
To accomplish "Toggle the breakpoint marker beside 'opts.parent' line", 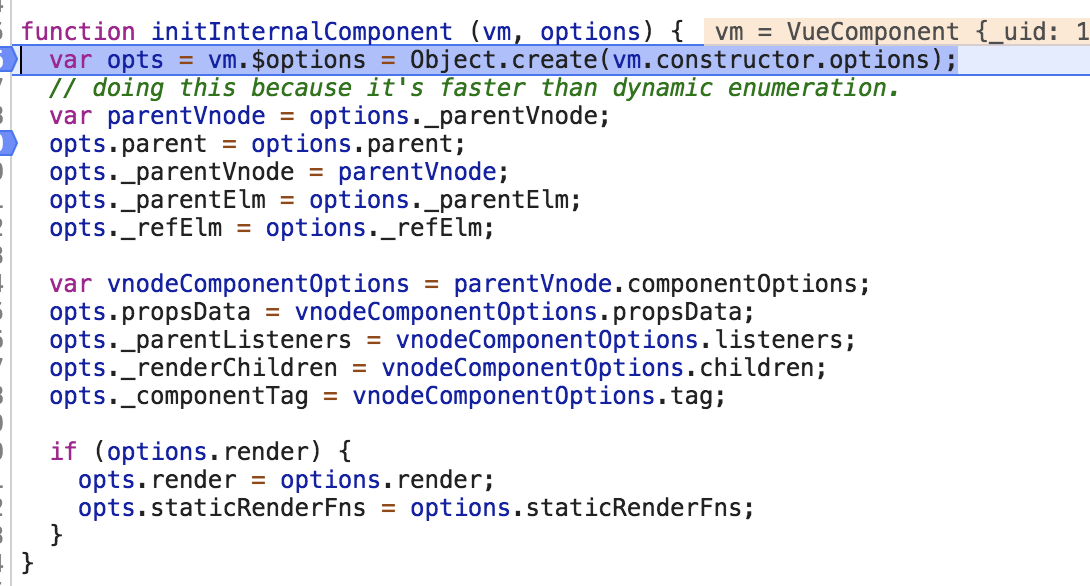I will pos(5,144).
